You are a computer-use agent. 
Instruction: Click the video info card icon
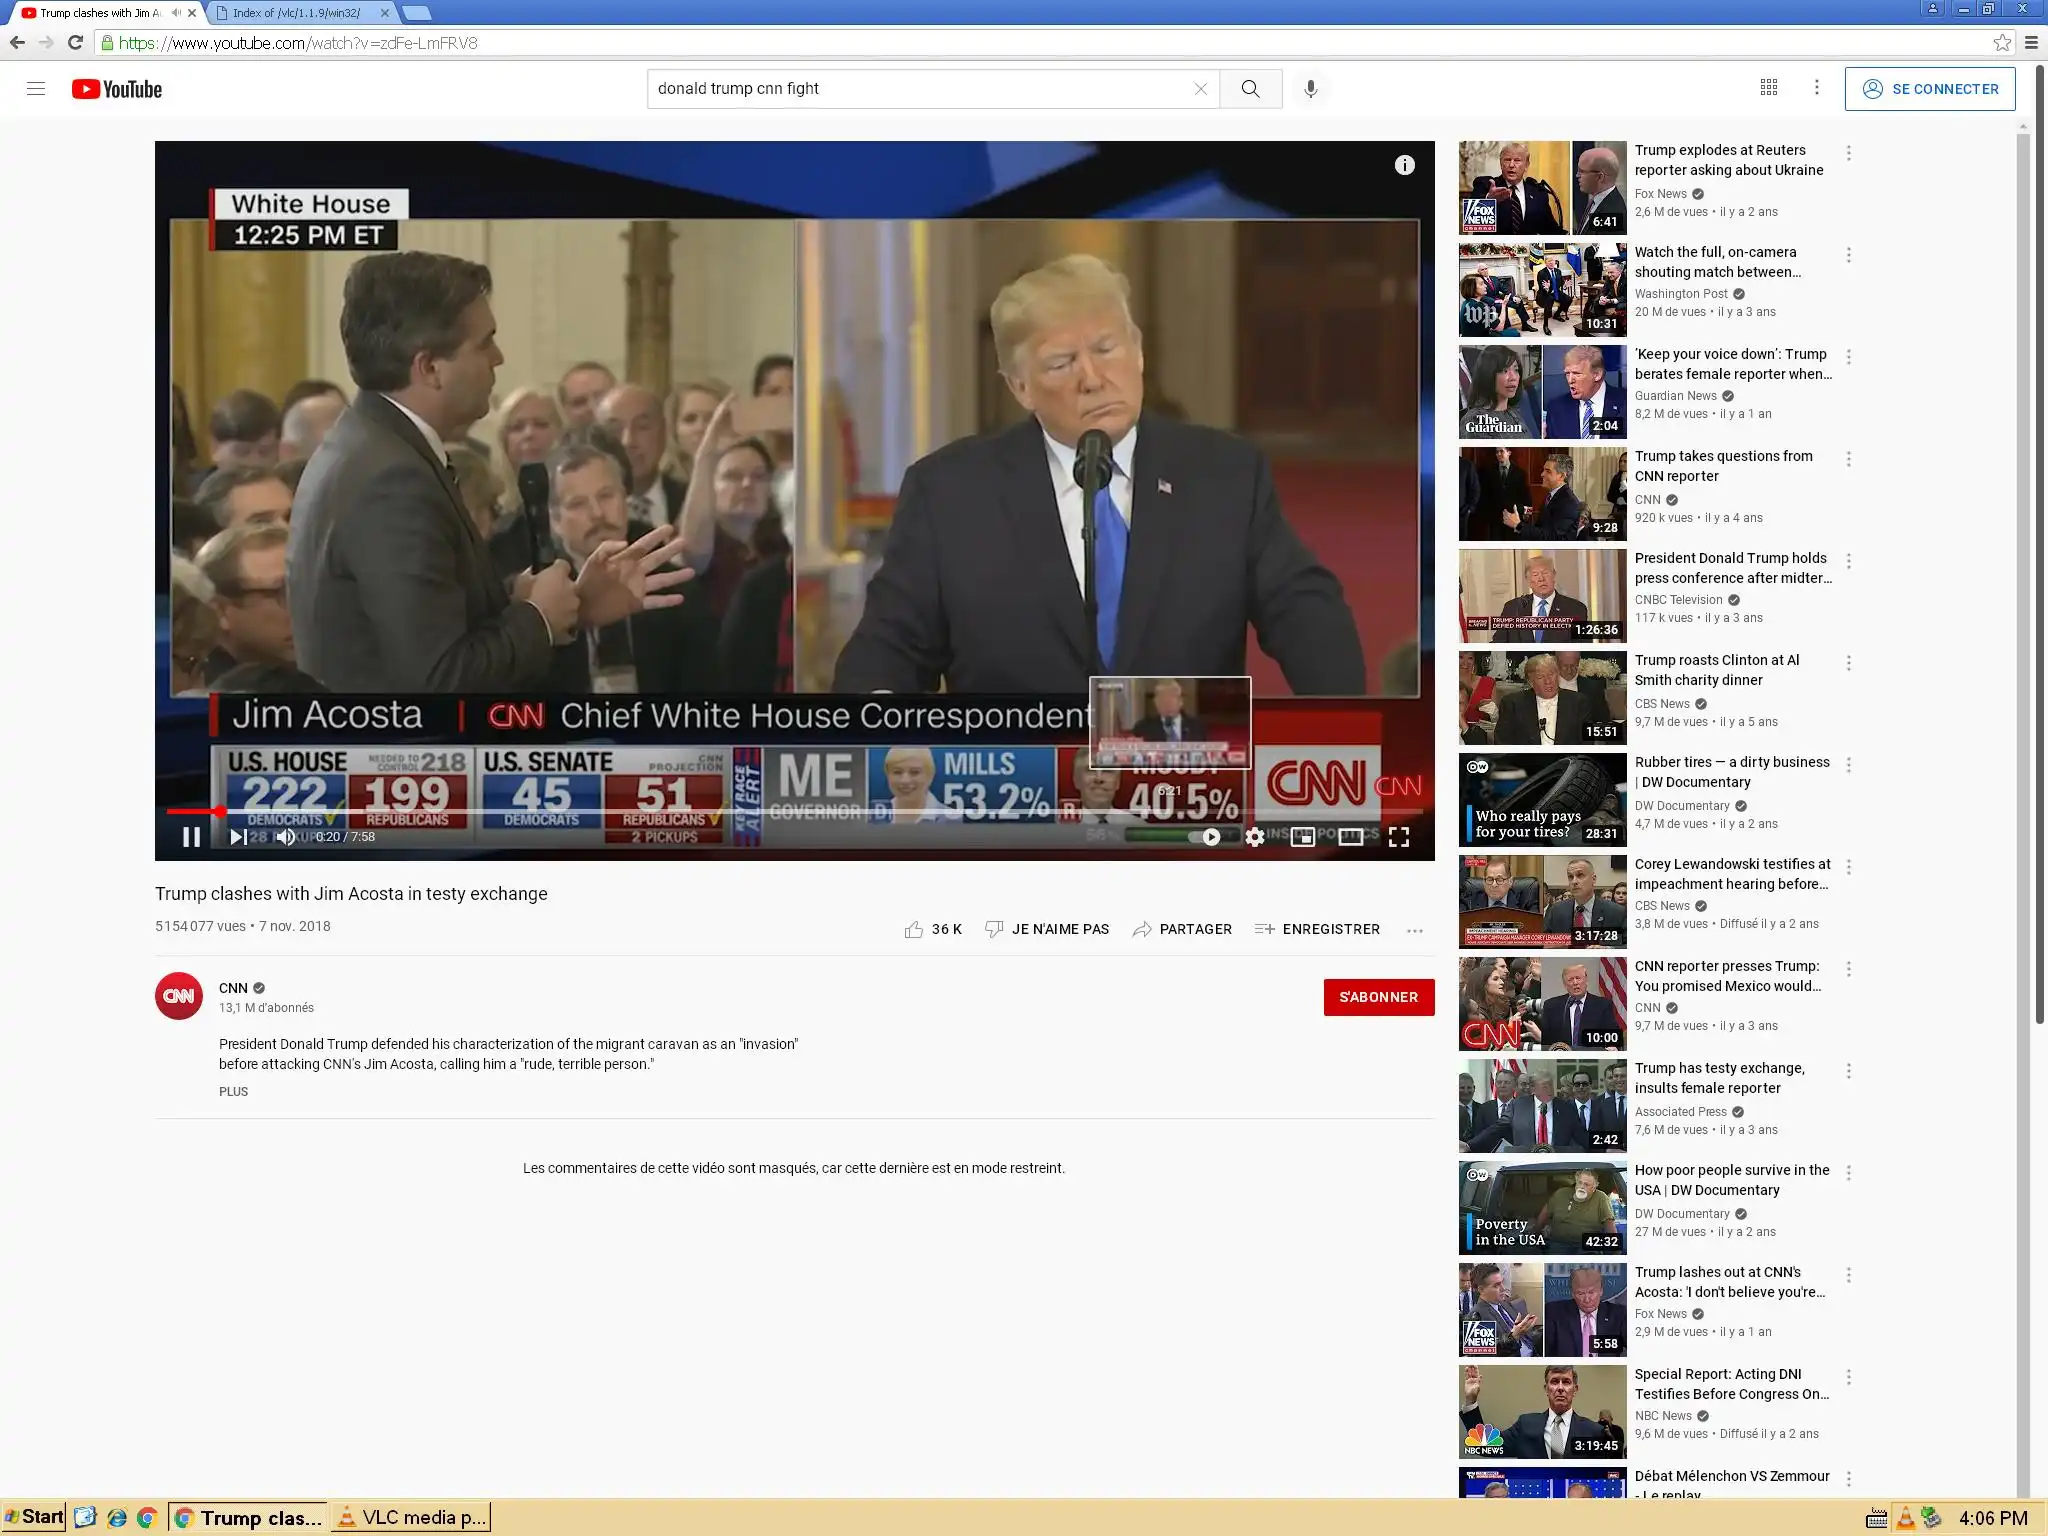pyautogui.click(x=1404, y=165)
